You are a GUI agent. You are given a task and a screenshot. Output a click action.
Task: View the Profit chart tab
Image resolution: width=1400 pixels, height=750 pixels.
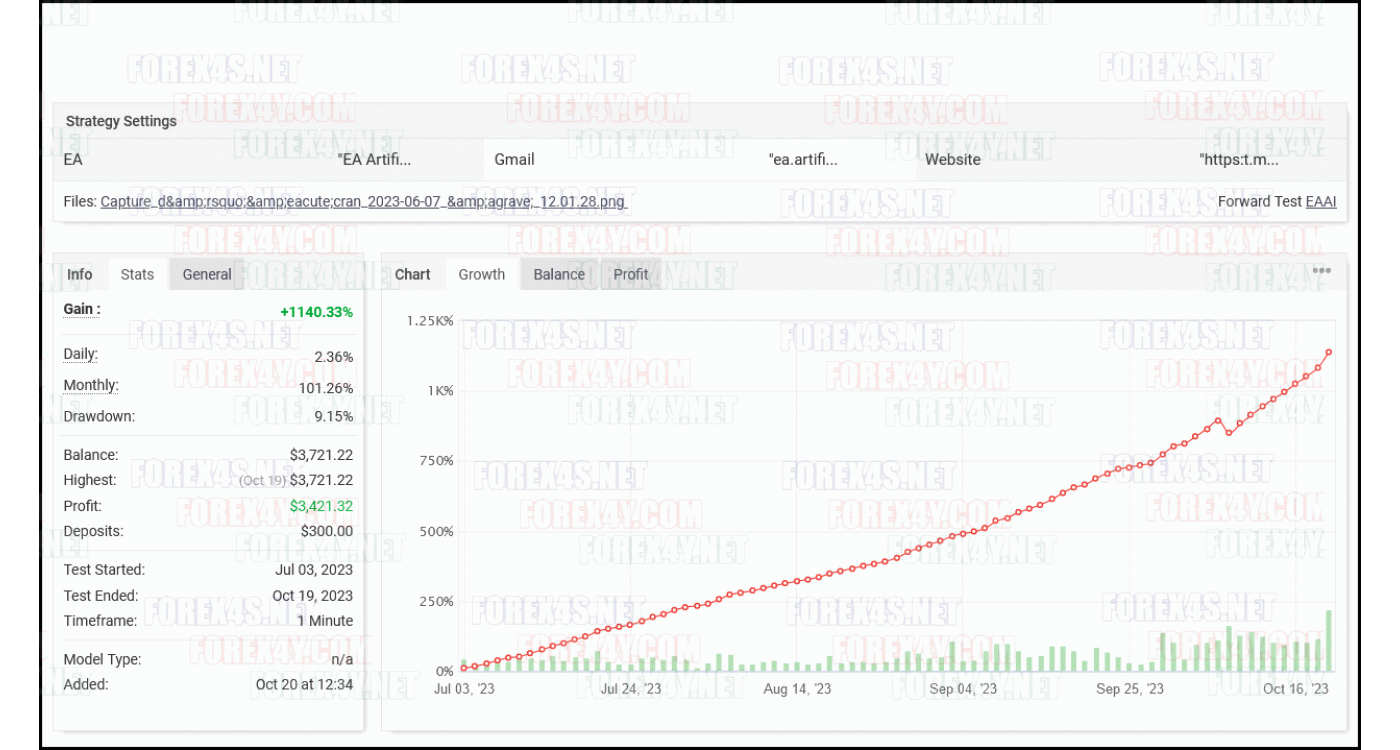[x=631, y=274]
